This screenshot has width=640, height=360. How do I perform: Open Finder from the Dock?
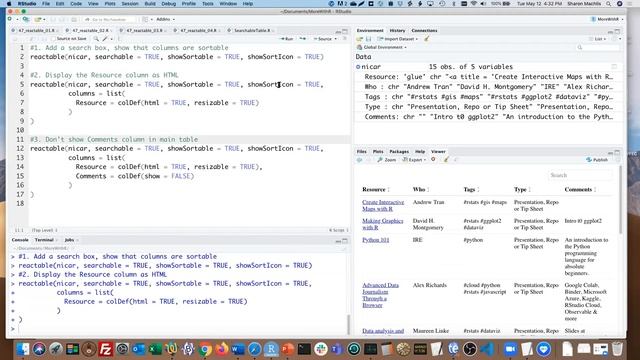click(23, 349)
